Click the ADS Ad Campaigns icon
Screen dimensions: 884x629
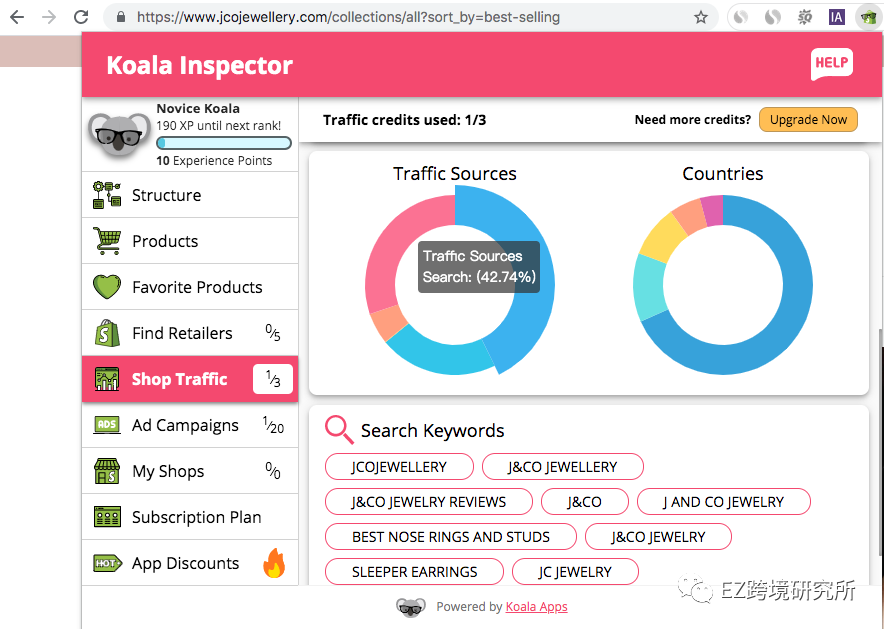(107, 425)
